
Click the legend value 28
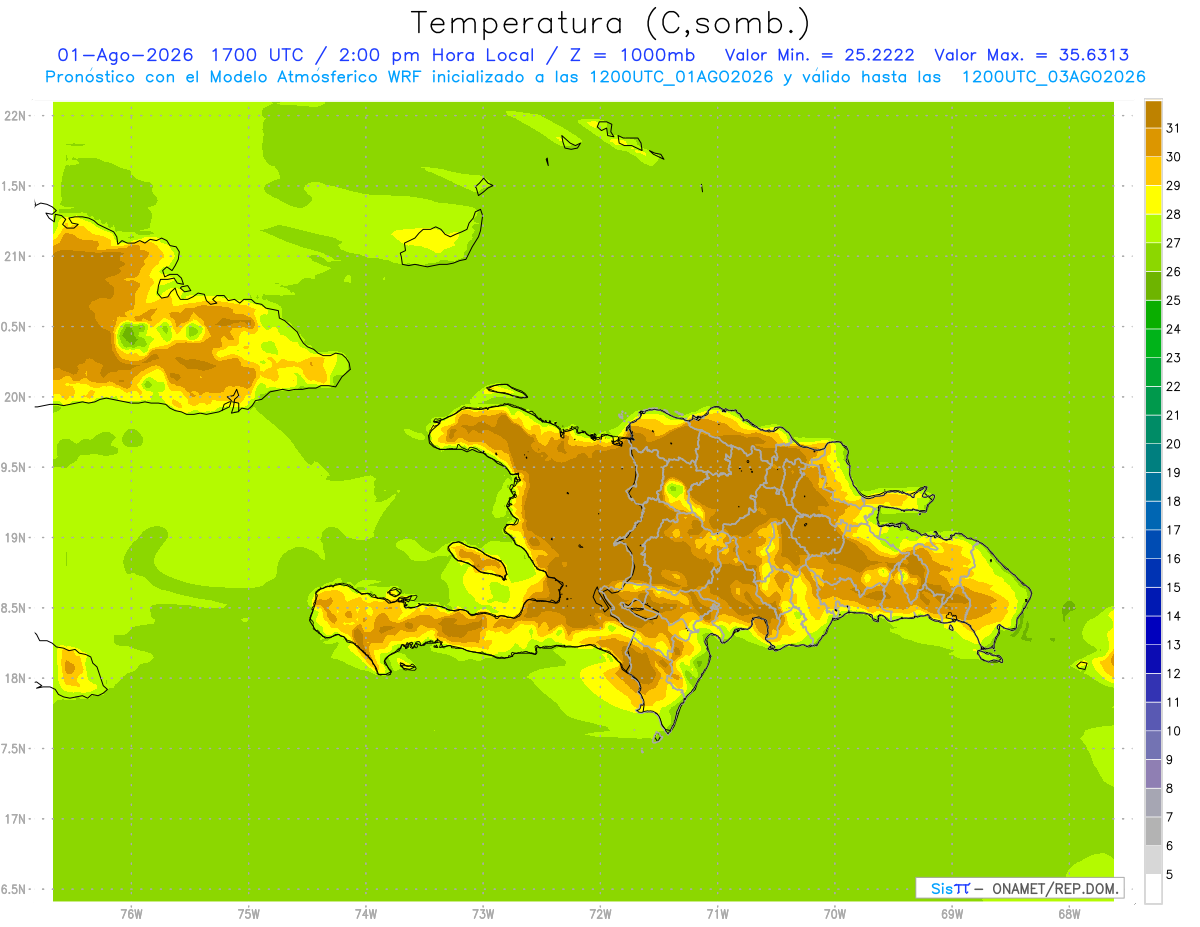pos(1174,214)
